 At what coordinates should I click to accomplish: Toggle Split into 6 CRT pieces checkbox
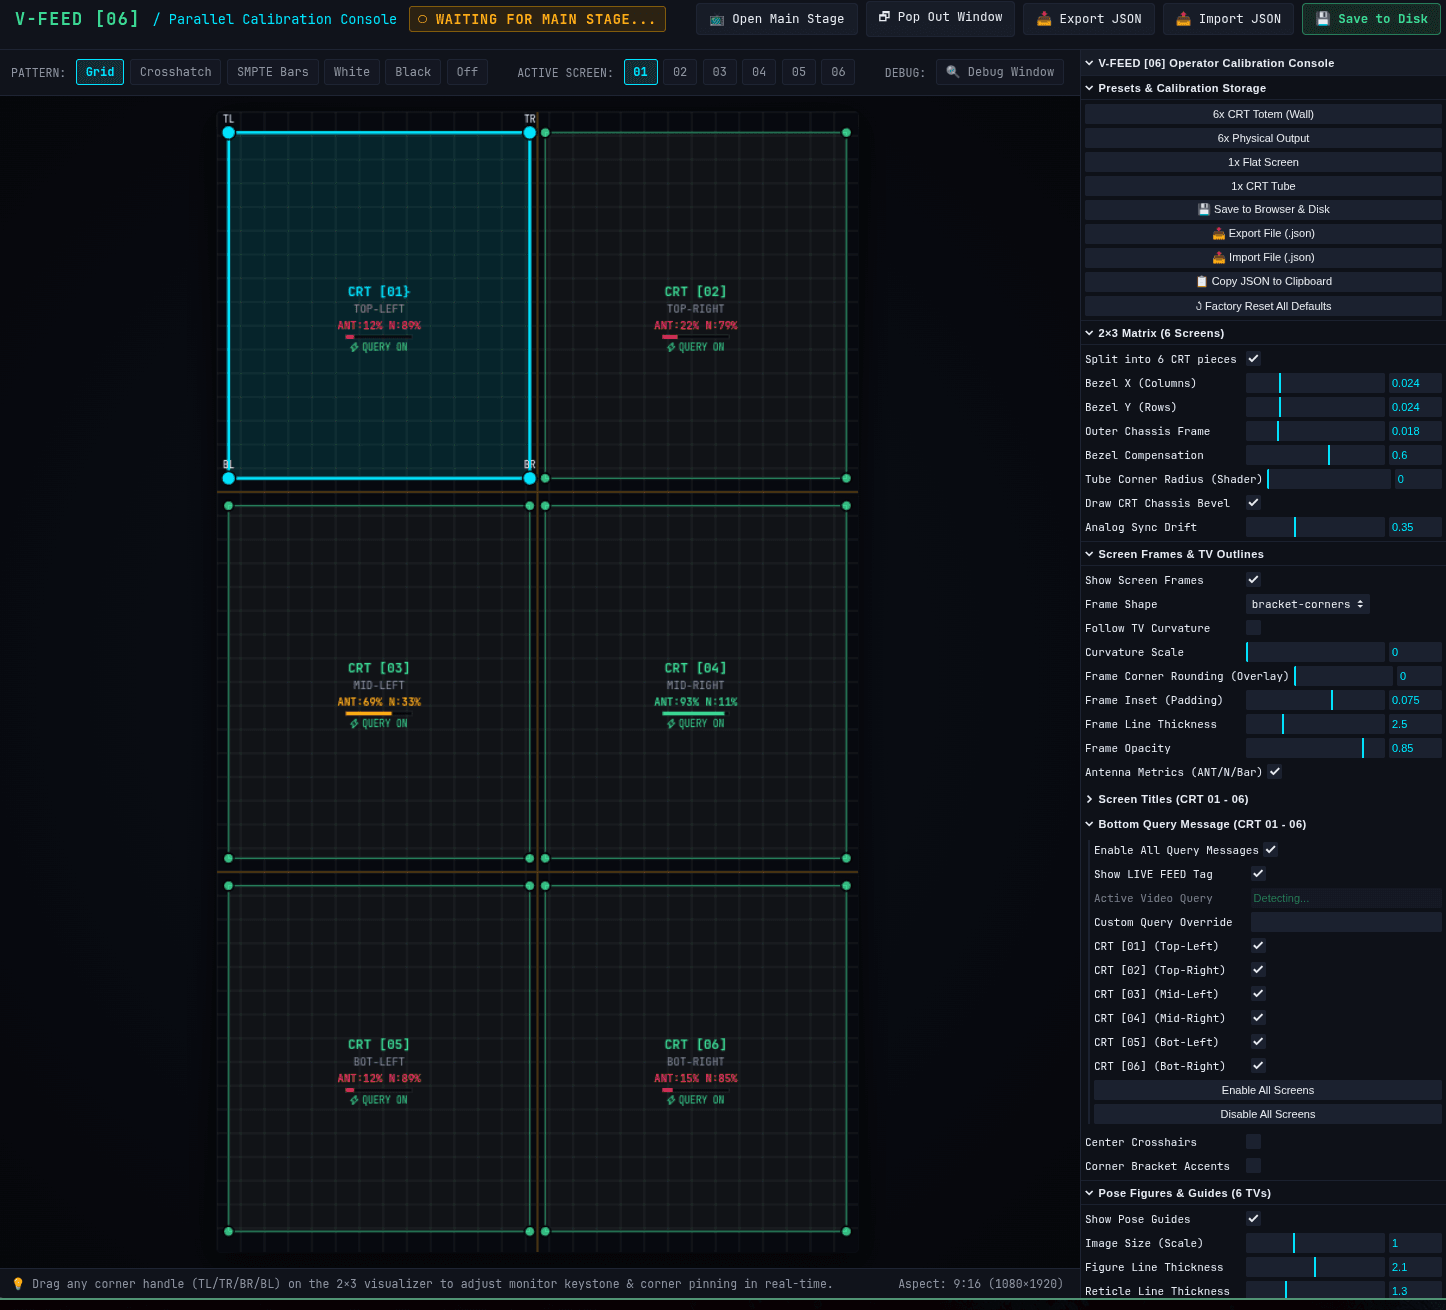1253,359
